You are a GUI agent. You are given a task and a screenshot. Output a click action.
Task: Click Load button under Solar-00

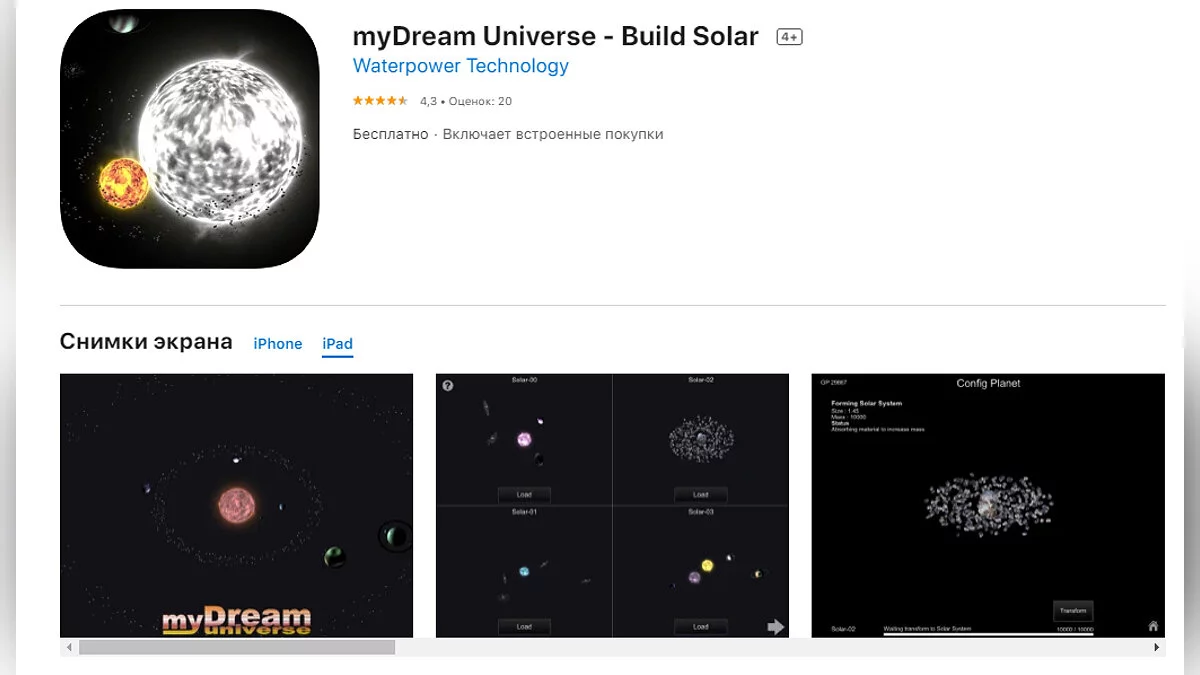coord(524,495)
